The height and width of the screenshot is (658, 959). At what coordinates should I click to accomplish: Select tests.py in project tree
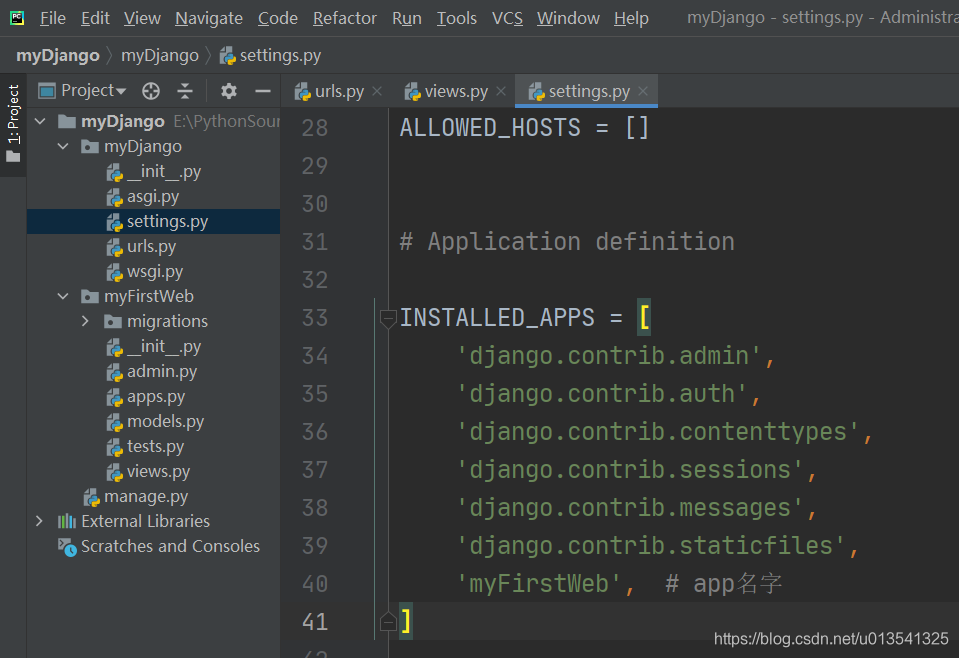point(155,447)
